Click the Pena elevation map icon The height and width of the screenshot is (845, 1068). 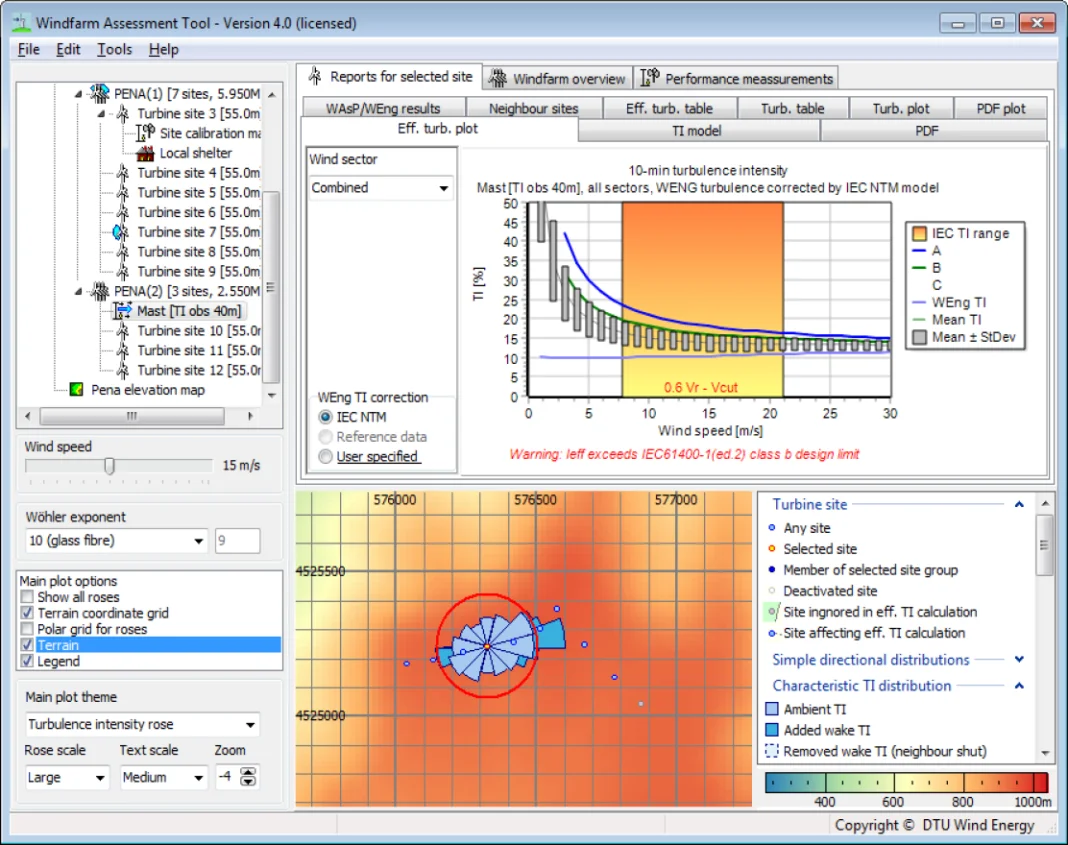click(x=77, y=390)
